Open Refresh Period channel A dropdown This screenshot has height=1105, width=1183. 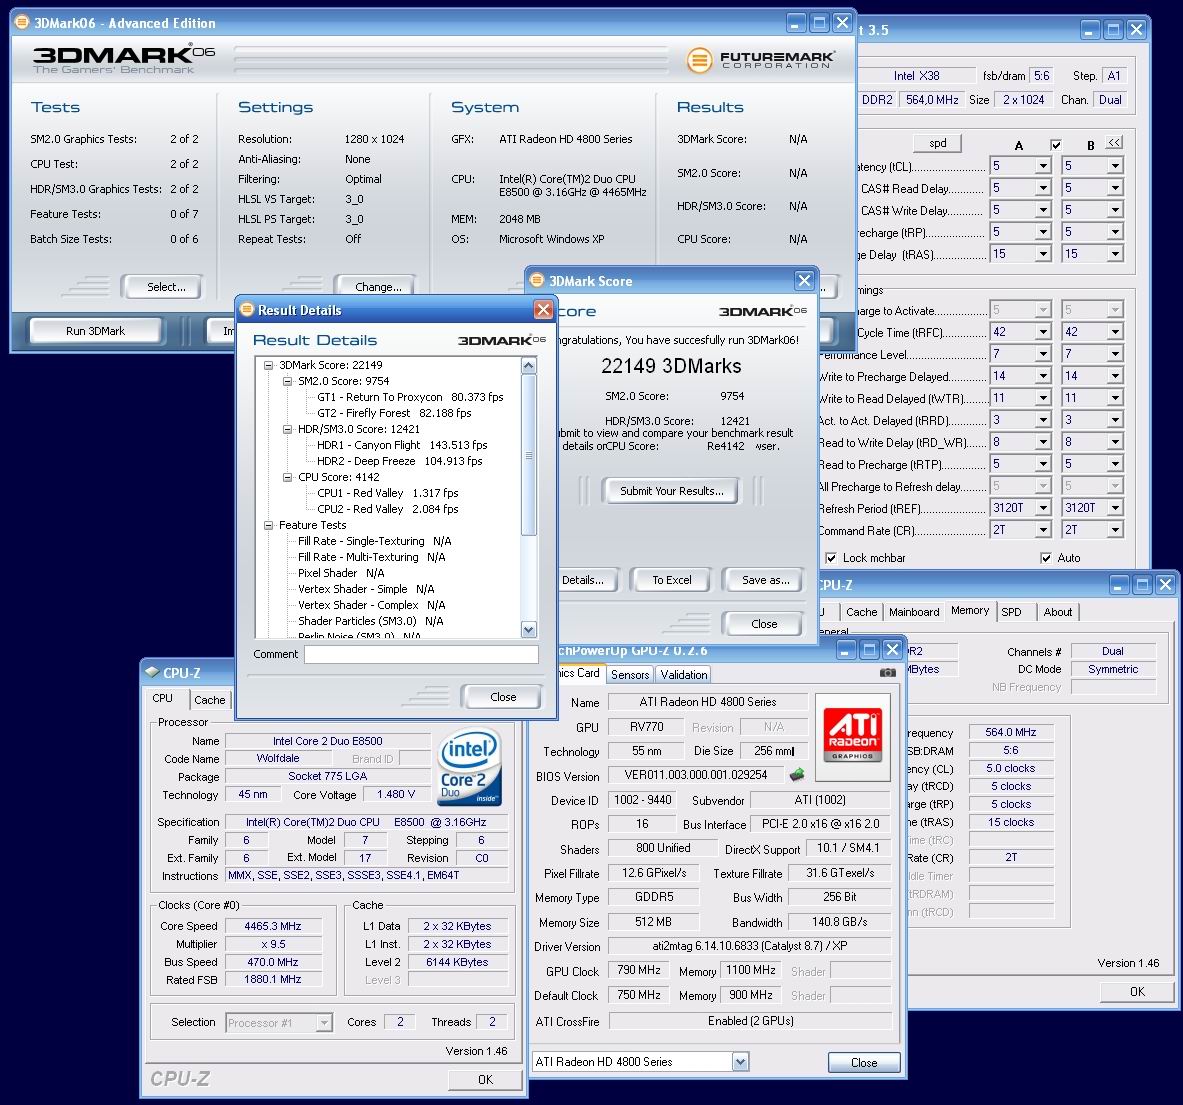(1043, 508)
